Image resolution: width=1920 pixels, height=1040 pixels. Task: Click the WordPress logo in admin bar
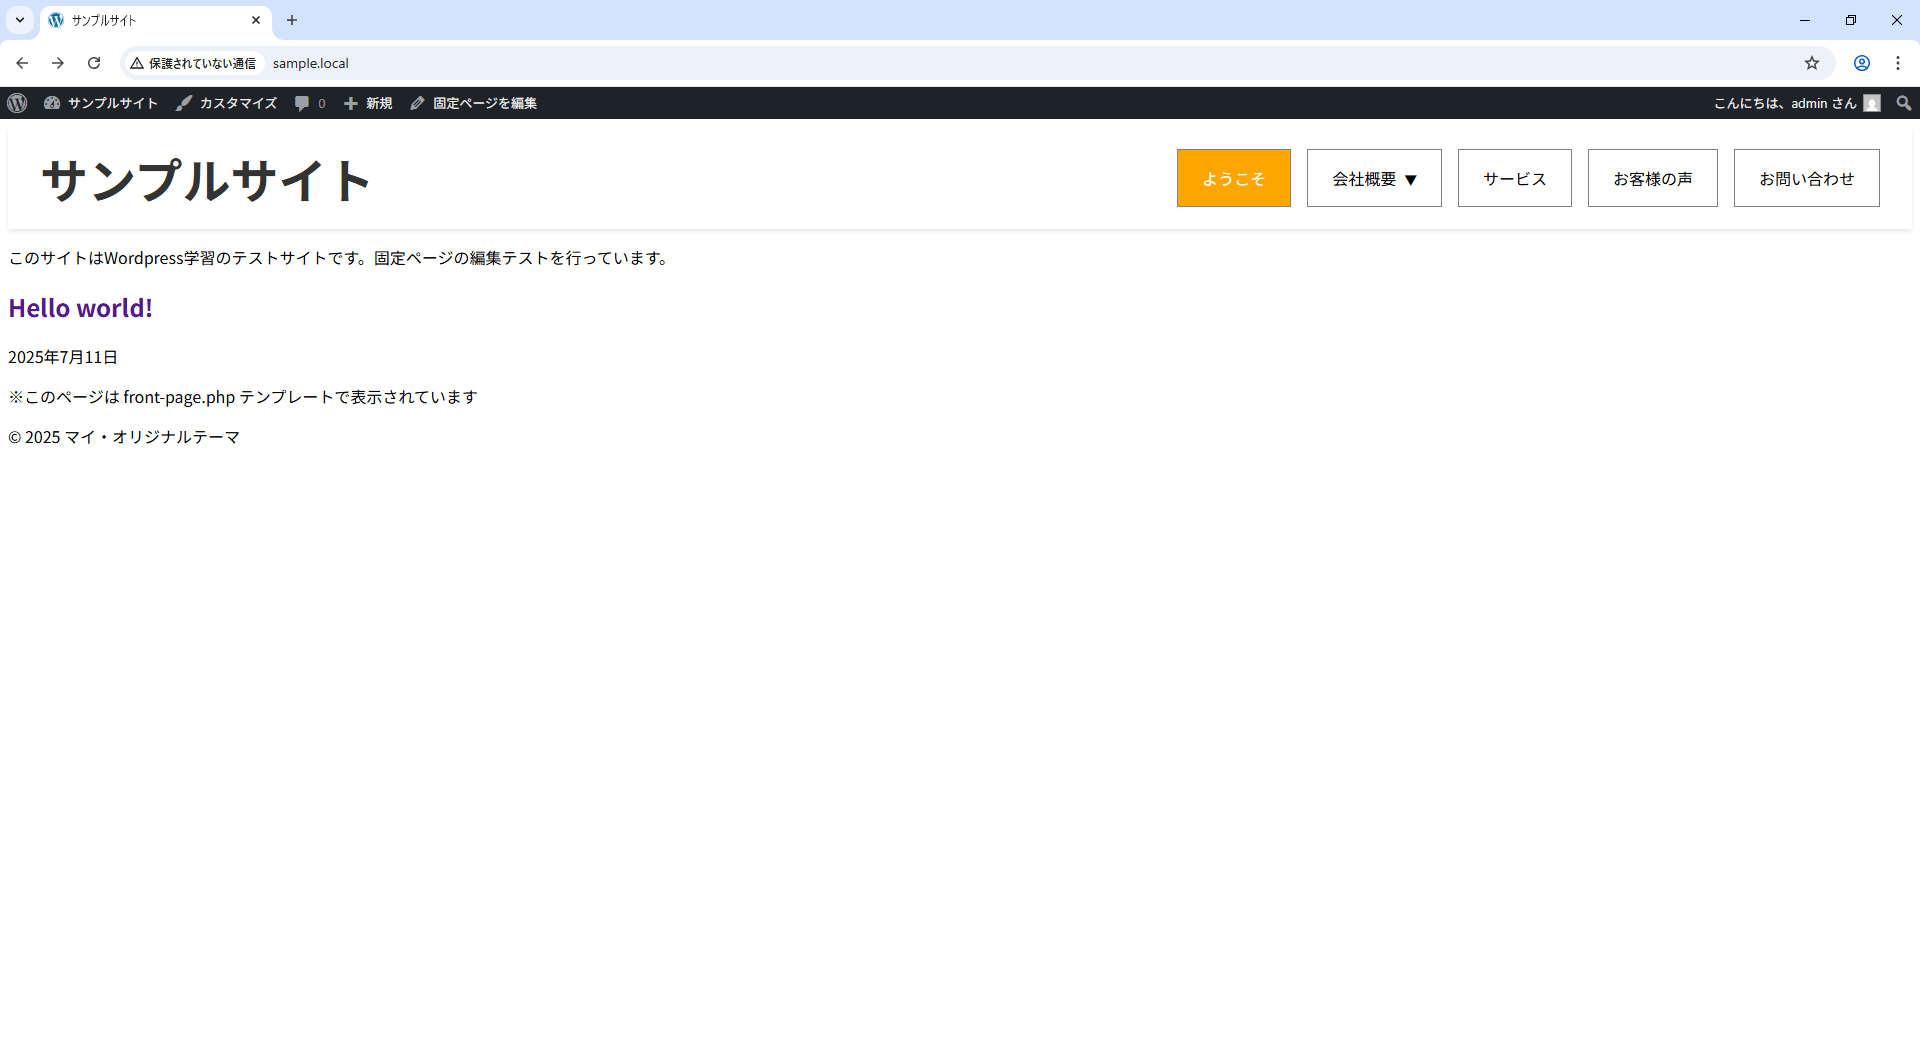point(17,103)
